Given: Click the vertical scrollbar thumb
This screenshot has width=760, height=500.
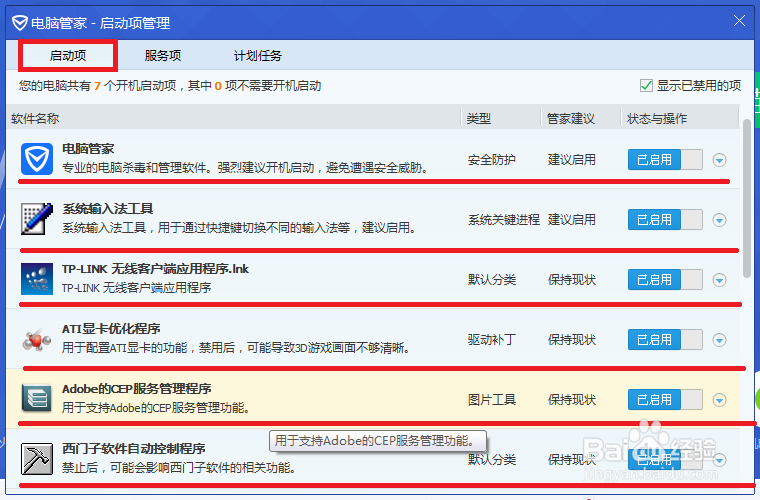Looking at the screenshot, I should (x=747, y=199).
